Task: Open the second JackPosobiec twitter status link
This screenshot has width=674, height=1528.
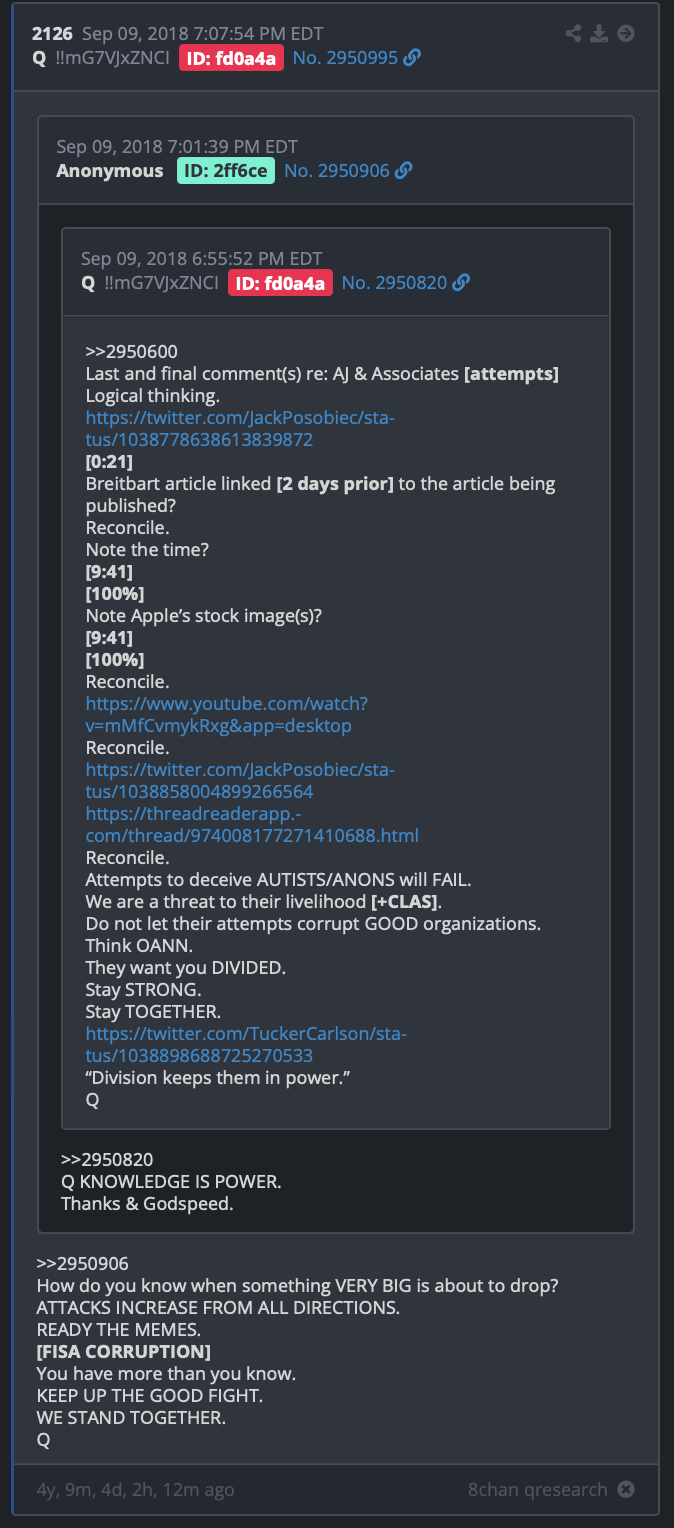Action: click(240, 780)
